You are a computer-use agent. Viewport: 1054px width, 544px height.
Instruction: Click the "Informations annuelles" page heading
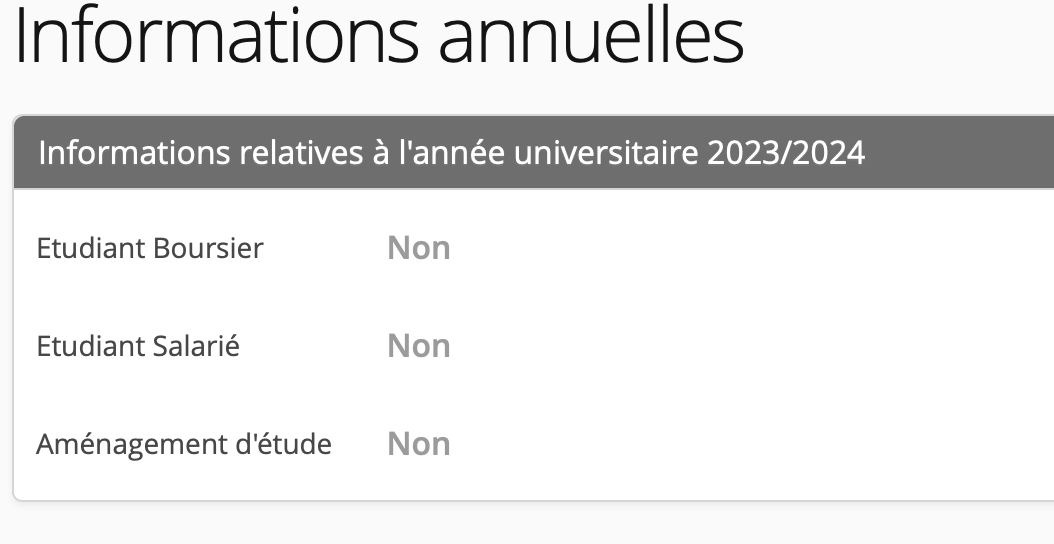pyautogui.click(x=379, y=37)
